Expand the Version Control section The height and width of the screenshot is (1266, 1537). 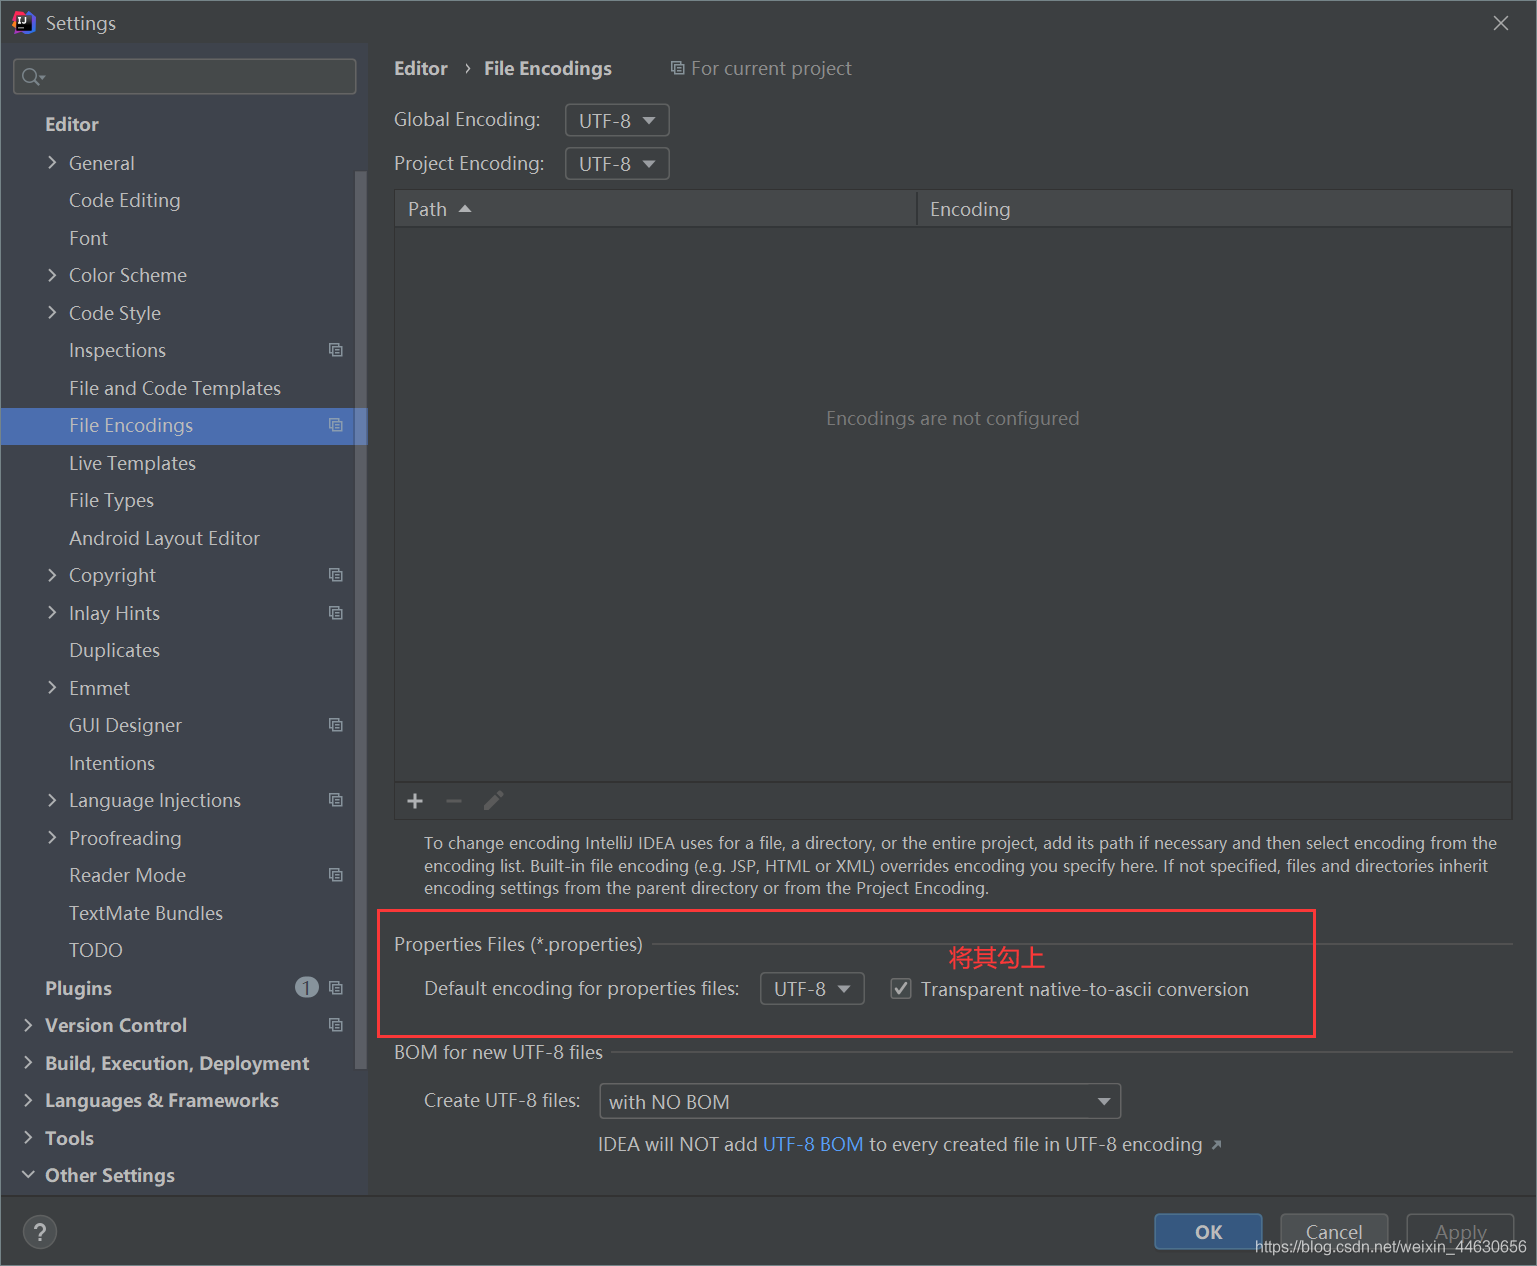click(x=28, y=1025)
